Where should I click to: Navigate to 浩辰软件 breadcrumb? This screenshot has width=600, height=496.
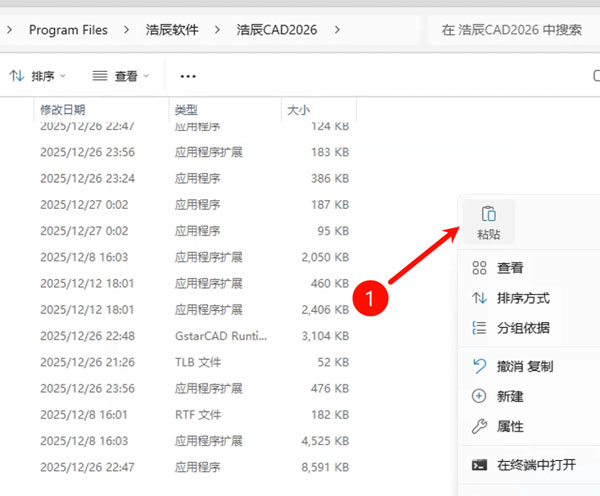point(172,30)
